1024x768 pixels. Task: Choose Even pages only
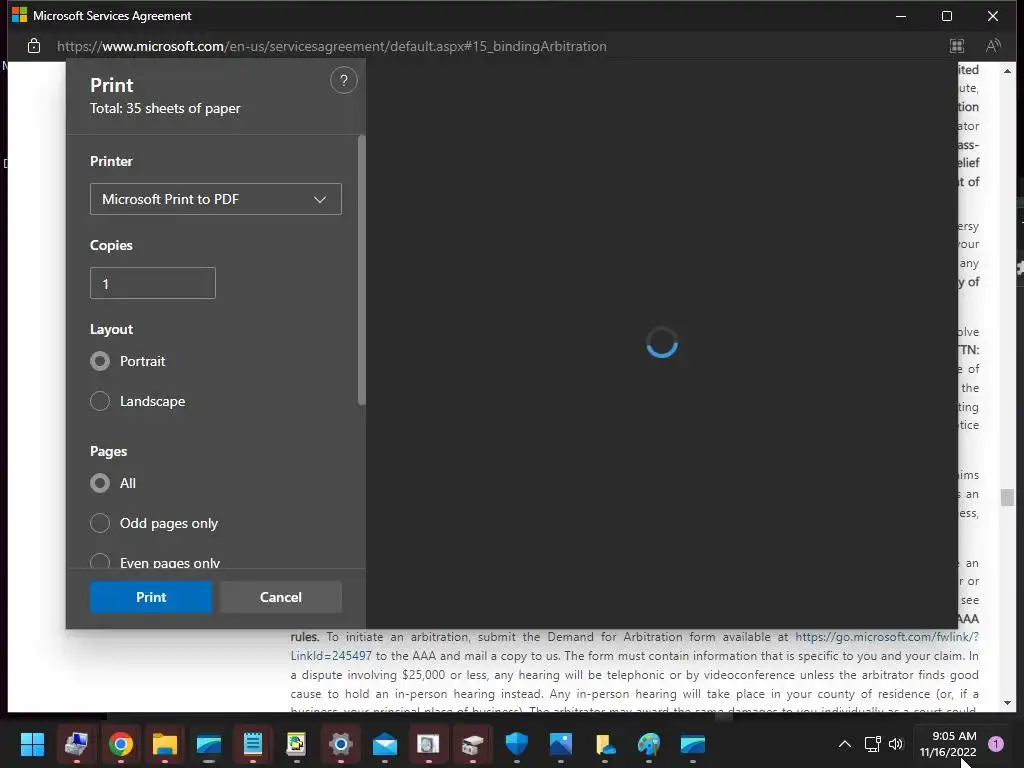(100, 562)
